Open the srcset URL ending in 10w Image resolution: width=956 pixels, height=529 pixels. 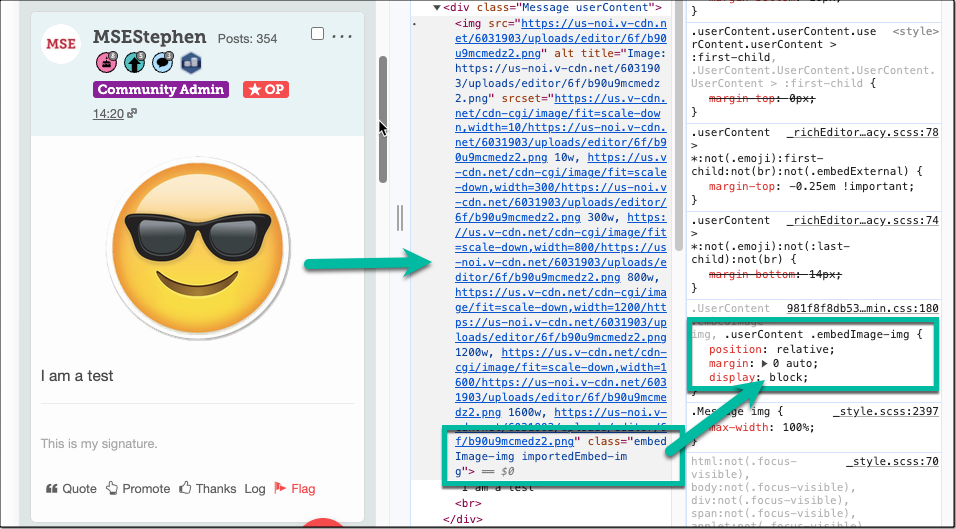561,128
